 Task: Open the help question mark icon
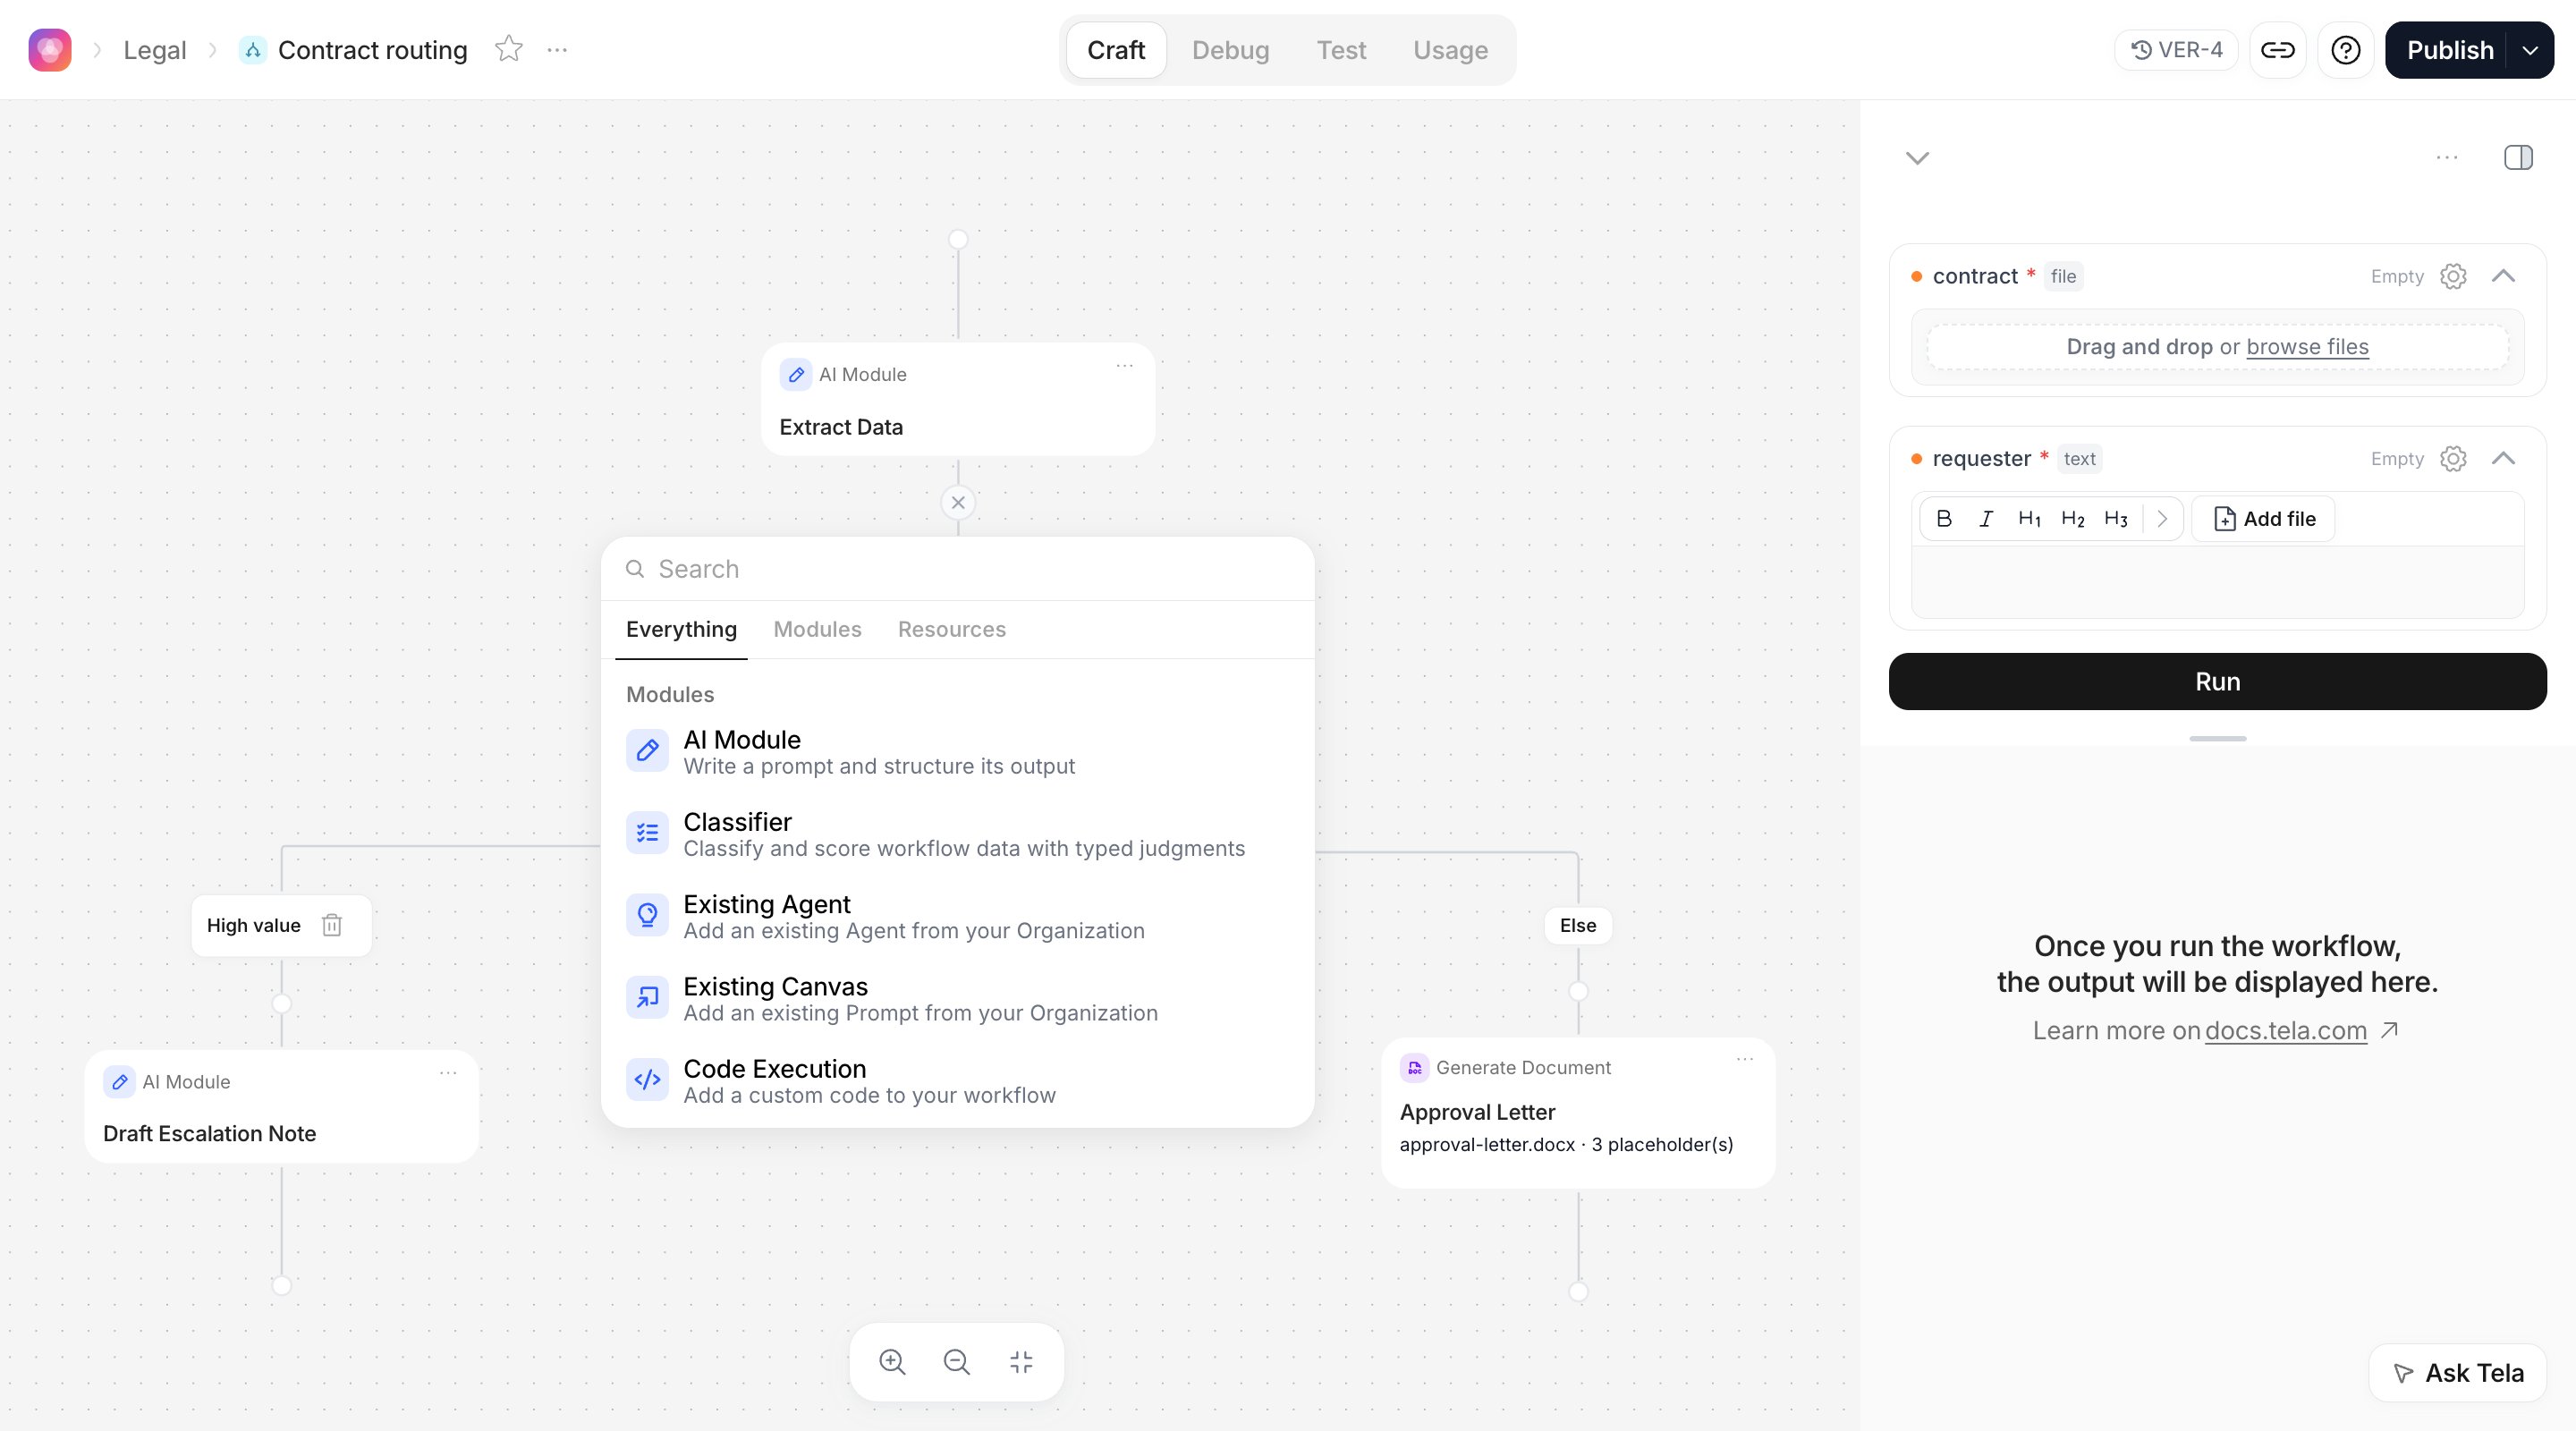[x=2345, y=50]
